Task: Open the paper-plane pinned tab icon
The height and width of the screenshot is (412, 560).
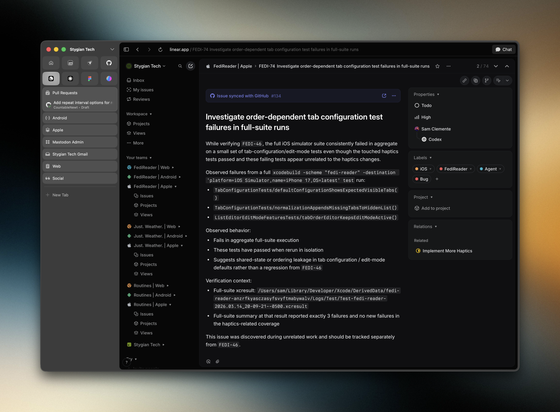Action: (90, 63)
